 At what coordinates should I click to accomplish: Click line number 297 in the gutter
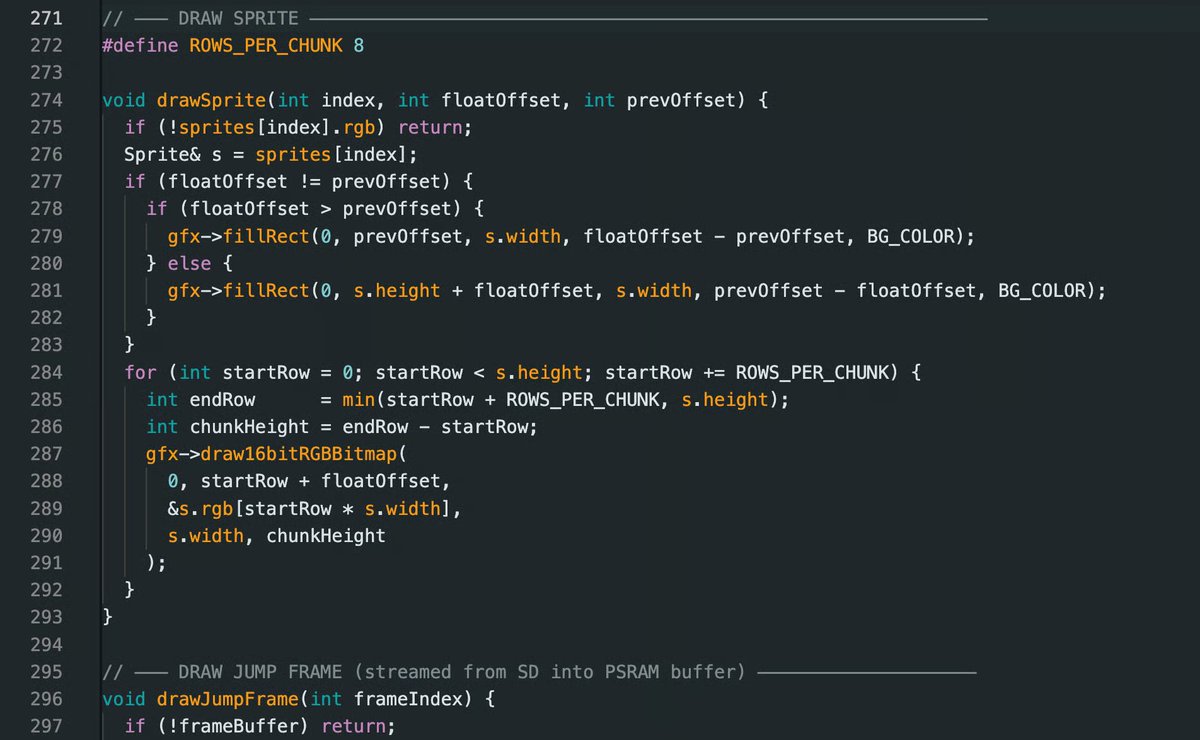(x=47, y=726)
